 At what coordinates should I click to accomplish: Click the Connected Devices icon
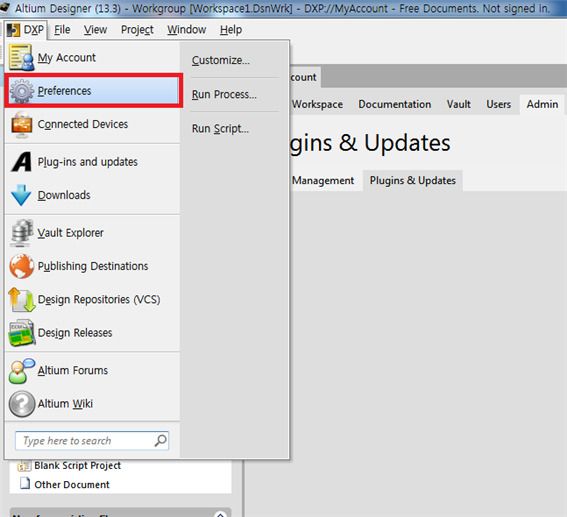21,125
